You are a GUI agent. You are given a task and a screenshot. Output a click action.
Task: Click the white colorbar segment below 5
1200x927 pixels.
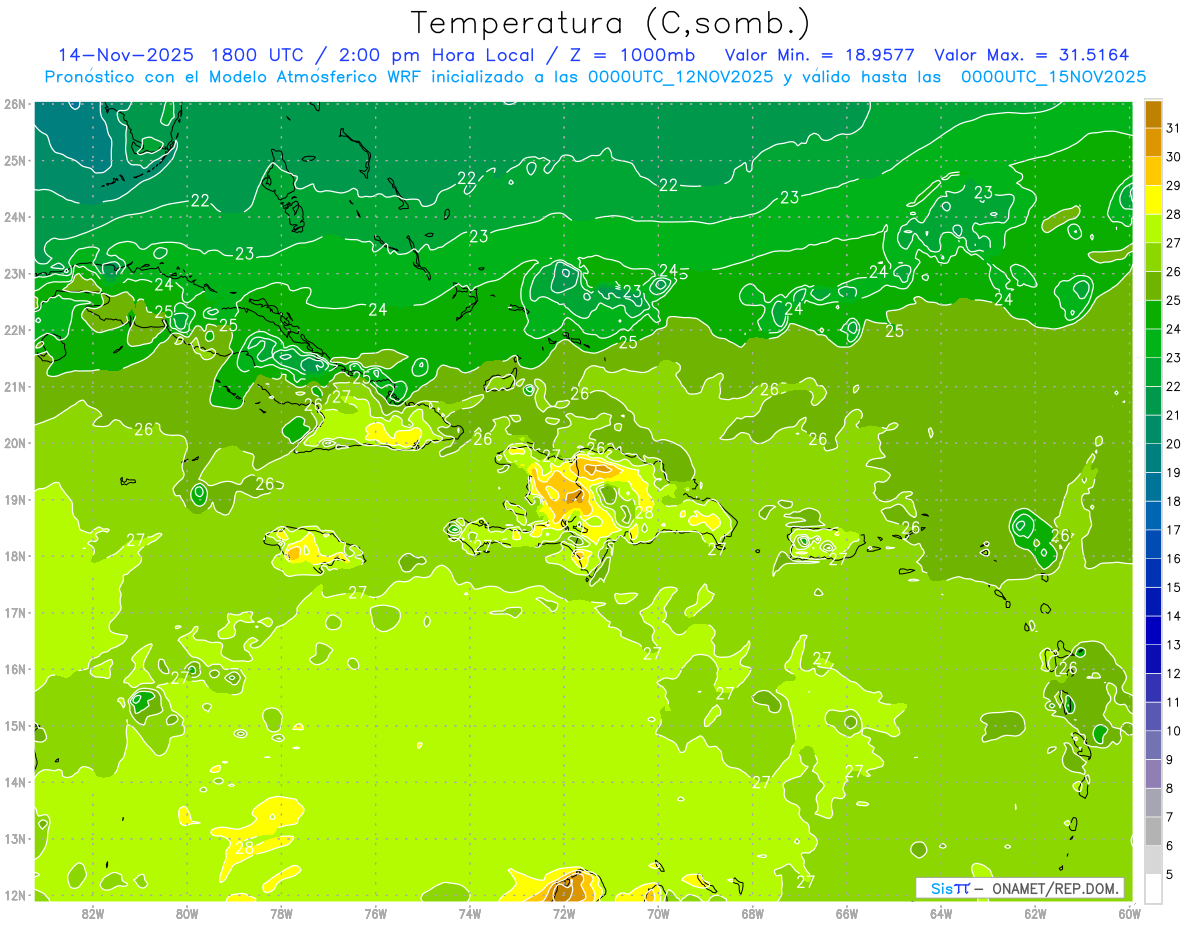(x=1153, y=887)
